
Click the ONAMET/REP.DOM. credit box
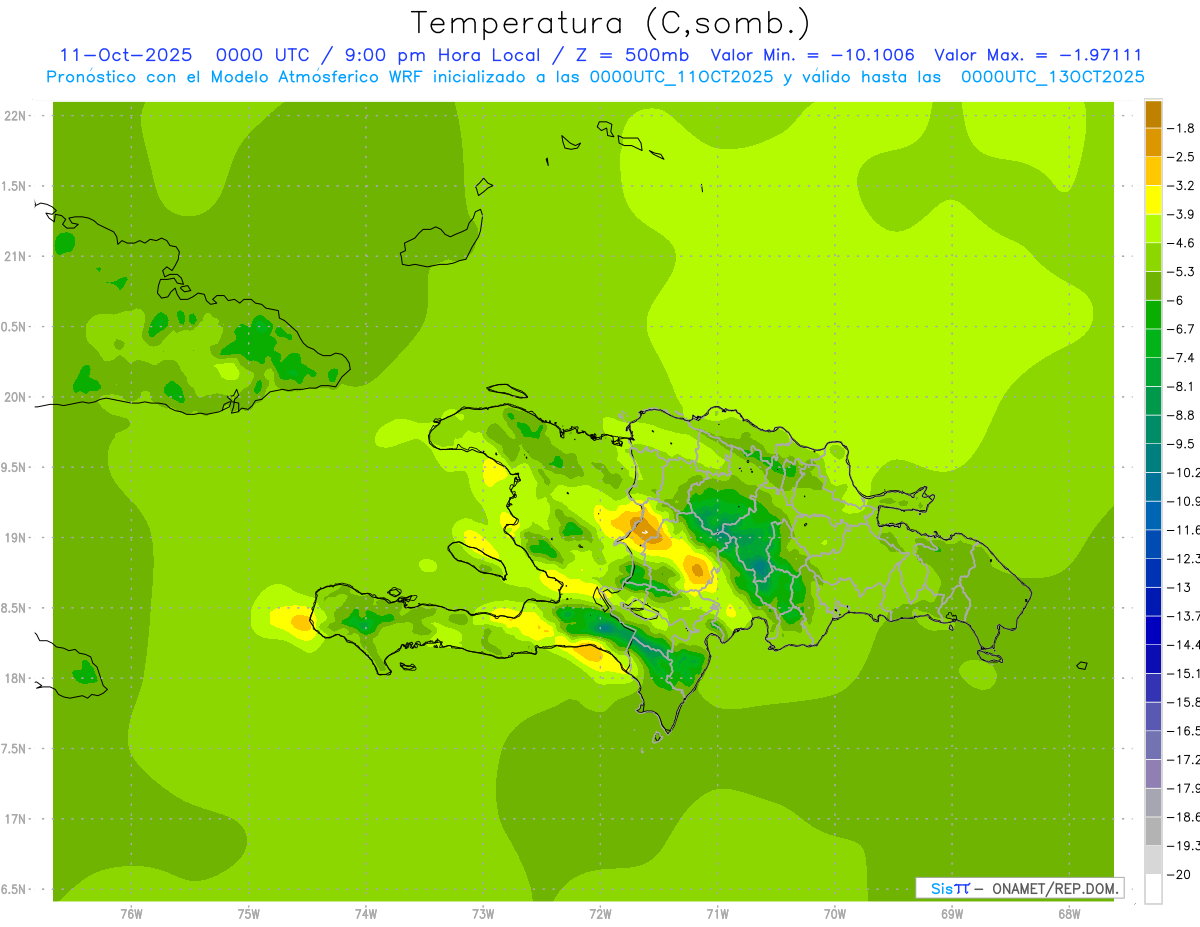point(1019,888)
